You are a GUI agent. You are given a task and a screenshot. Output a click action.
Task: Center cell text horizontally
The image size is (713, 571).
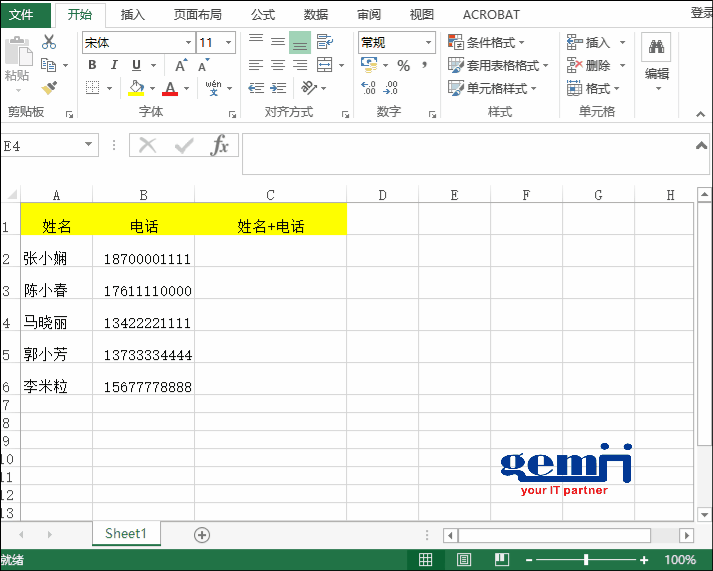click(278, 65)
